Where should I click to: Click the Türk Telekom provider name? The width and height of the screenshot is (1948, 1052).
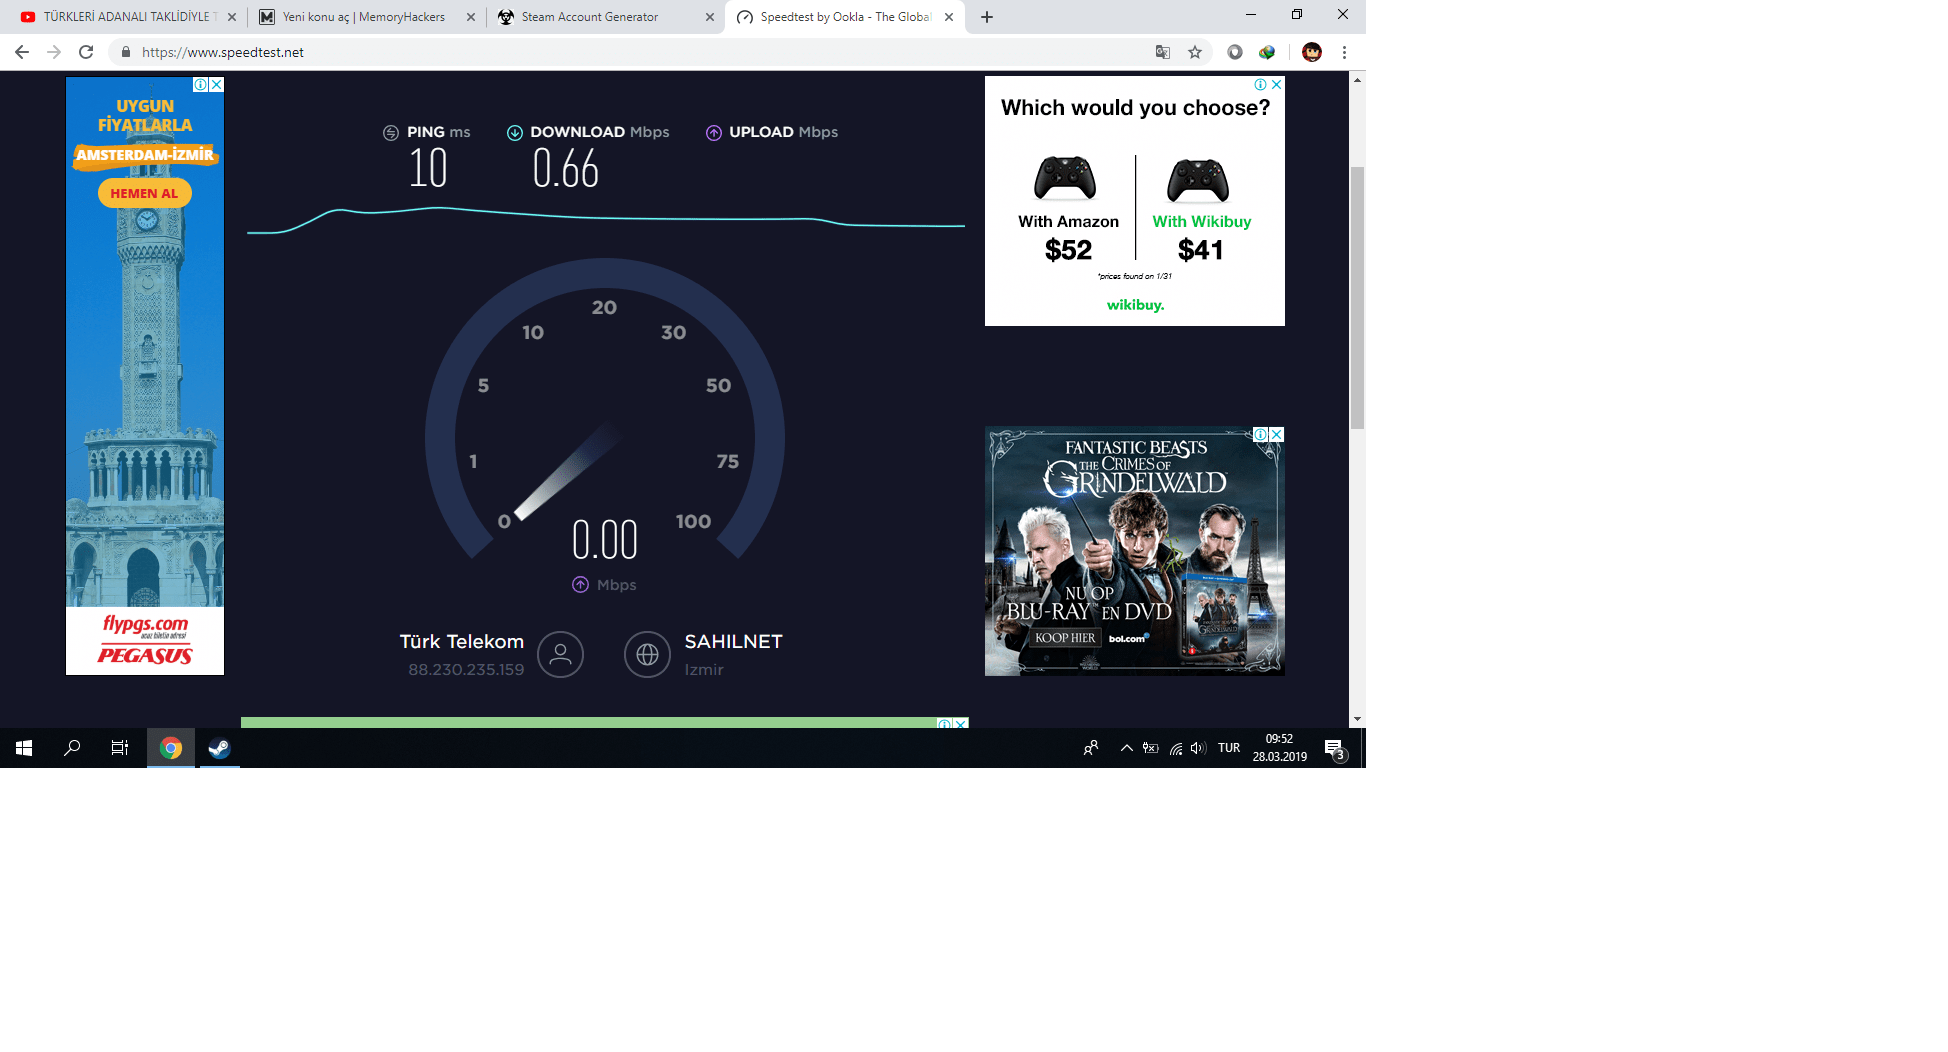click(462, 642)
